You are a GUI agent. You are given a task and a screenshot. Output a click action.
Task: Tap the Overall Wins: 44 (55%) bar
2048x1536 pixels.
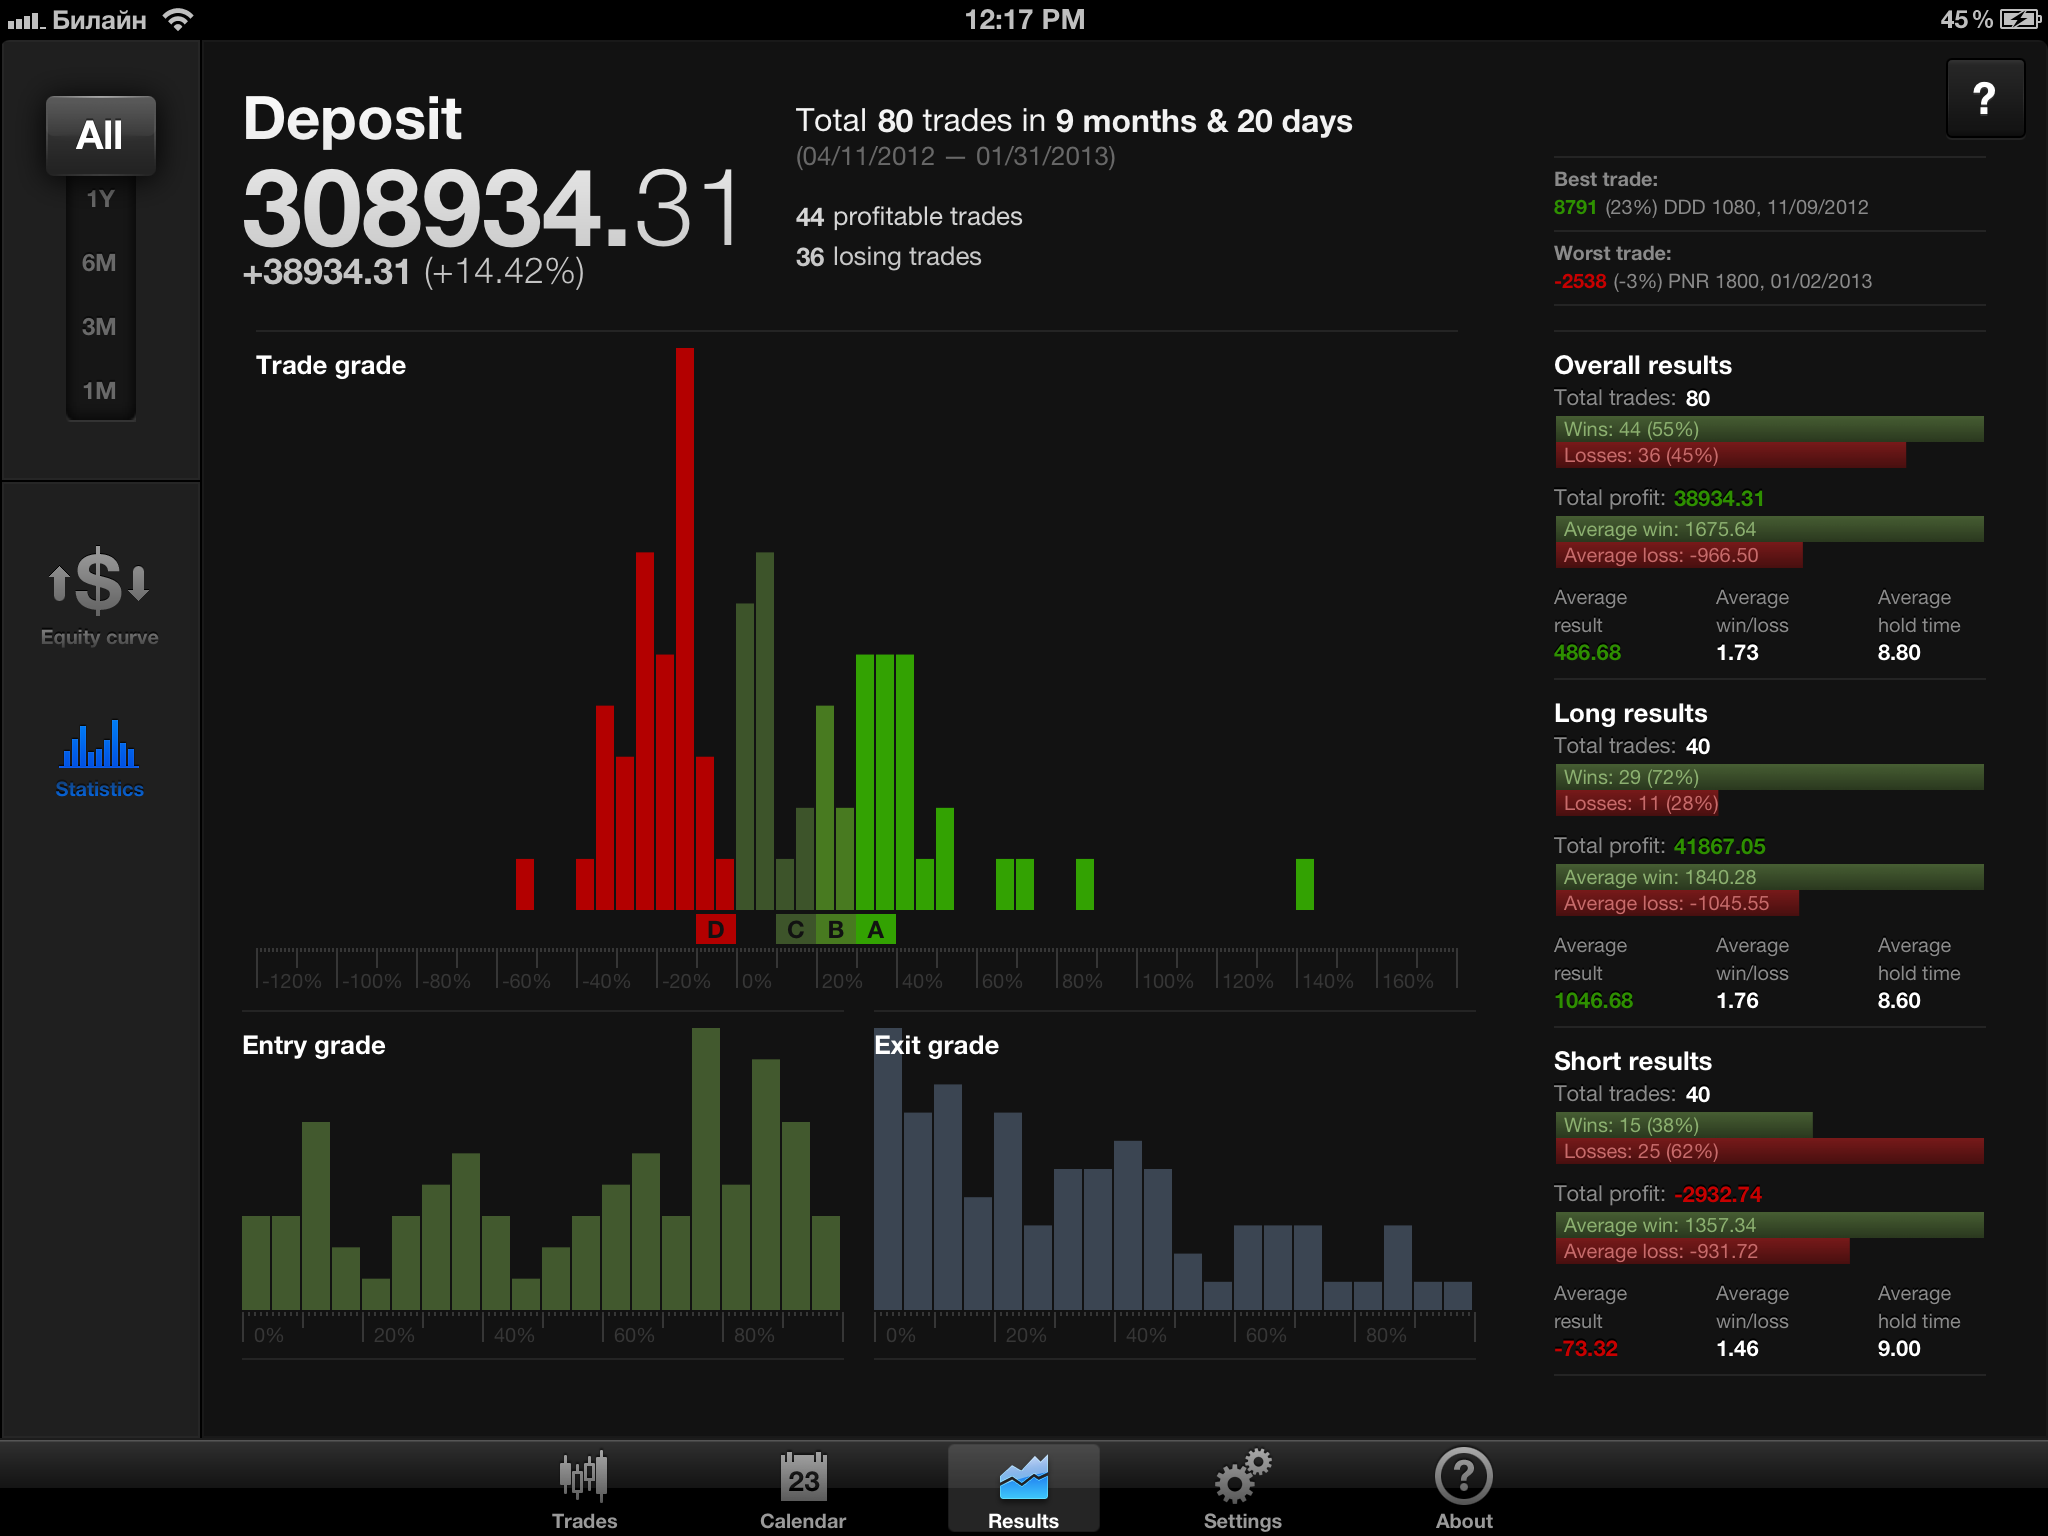(1769, 429)
